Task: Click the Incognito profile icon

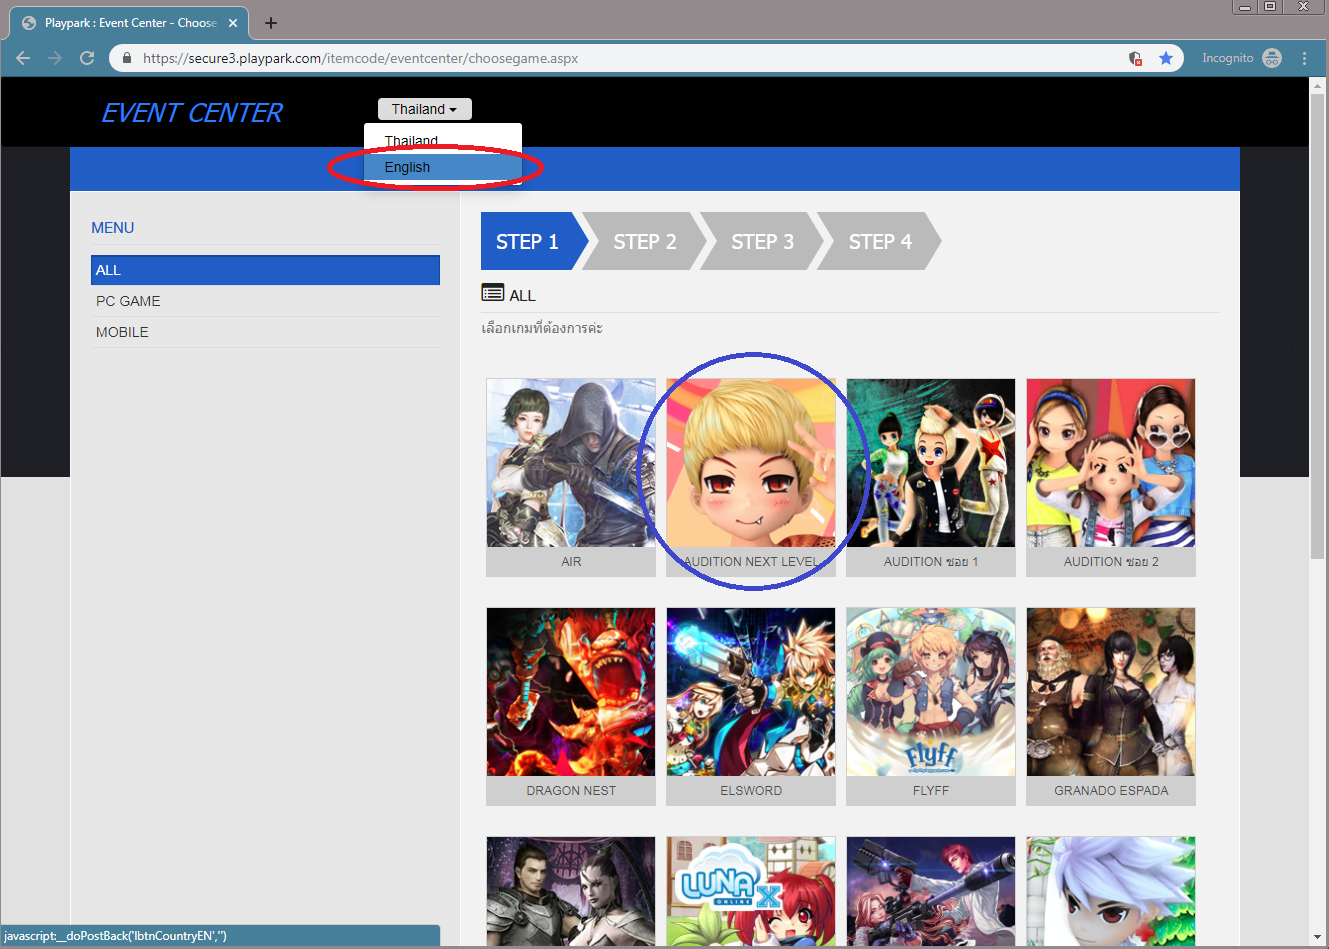Action: pyautogui.click(x=1271, y=58)
